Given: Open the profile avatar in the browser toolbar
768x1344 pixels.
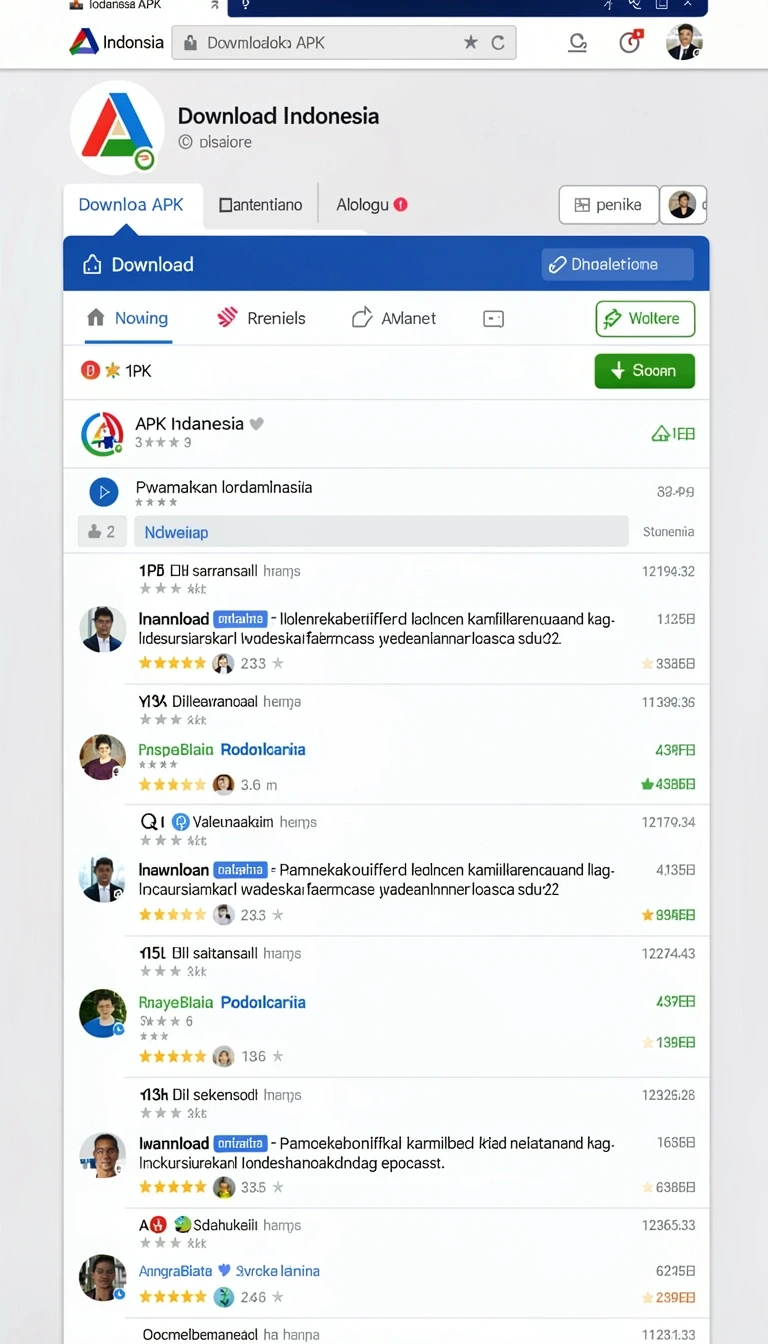Looking at the screenshot, I should tap(684, 42).
